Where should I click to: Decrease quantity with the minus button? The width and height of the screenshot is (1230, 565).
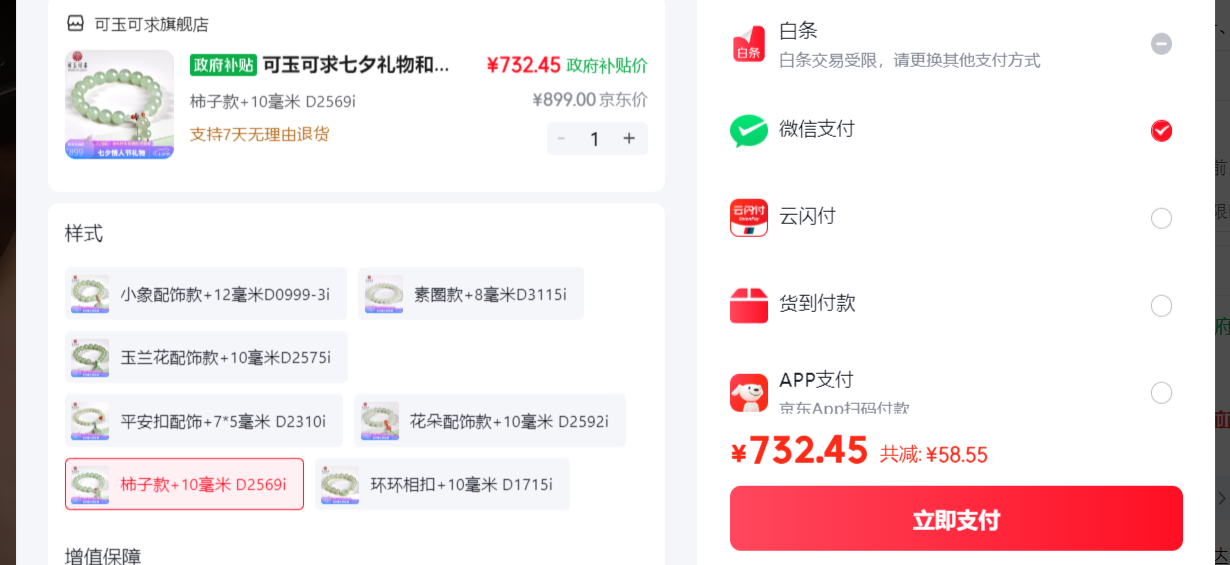tap(561, 139)
